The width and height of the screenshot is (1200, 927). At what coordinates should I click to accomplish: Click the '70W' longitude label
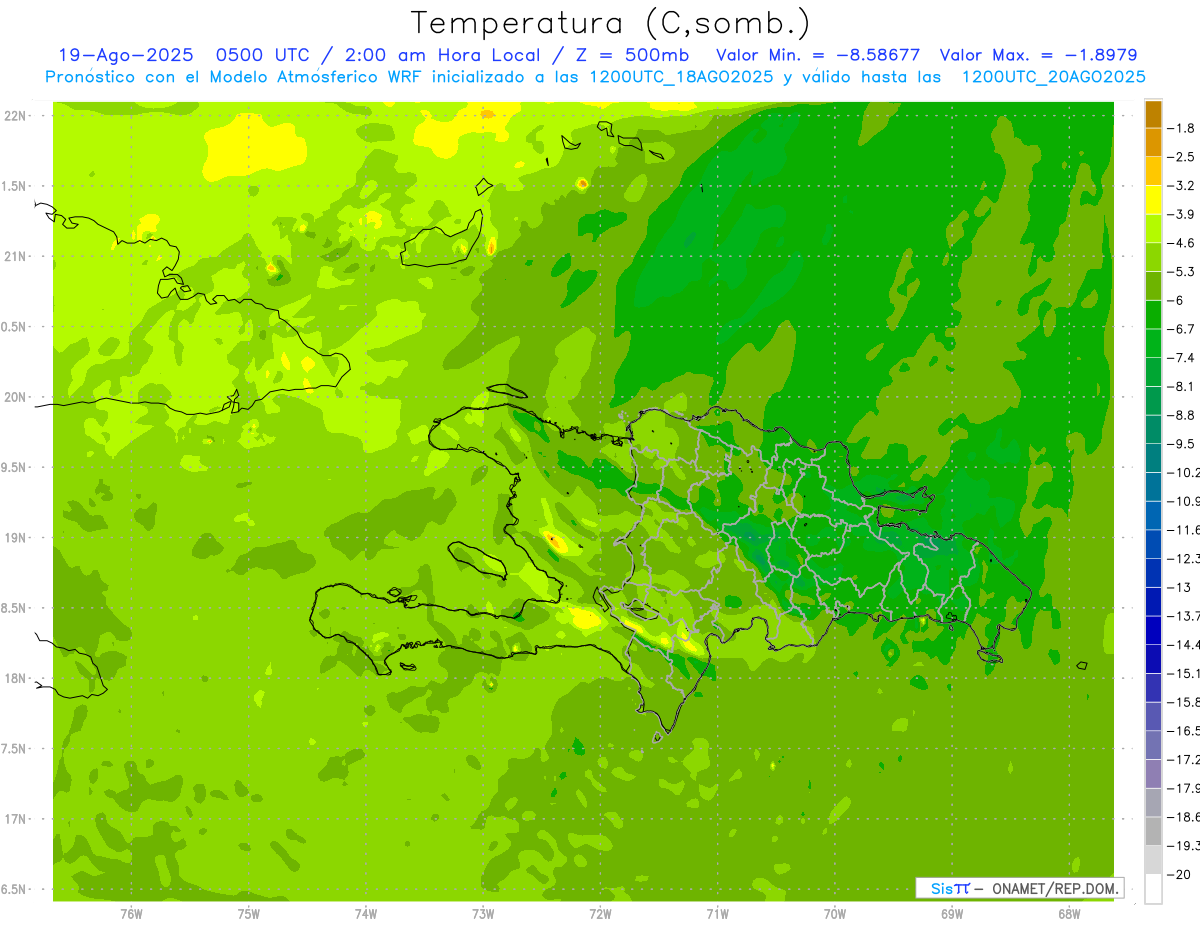pos(835,914)
